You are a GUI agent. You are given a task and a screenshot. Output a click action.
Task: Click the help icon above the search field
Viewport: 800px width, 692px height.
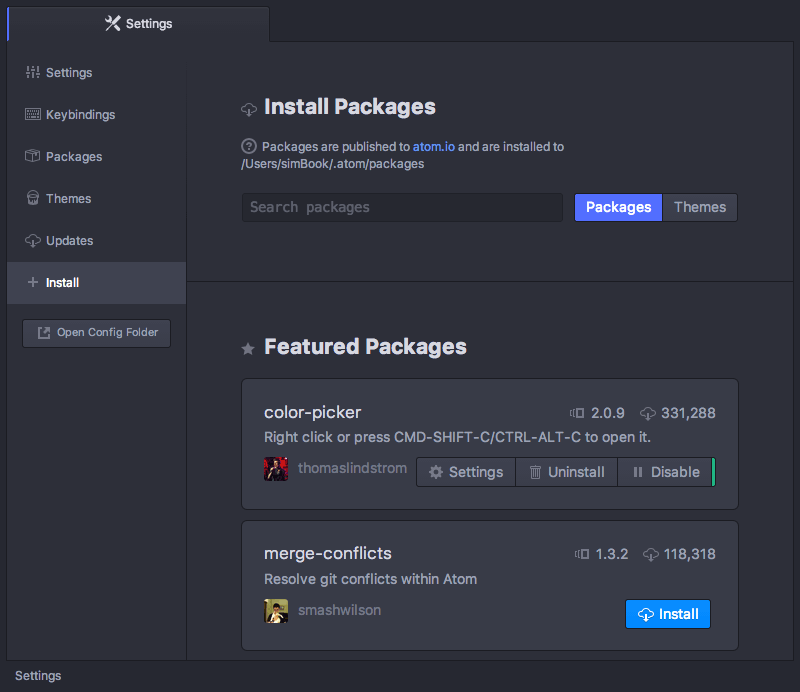tap(247, 145)
